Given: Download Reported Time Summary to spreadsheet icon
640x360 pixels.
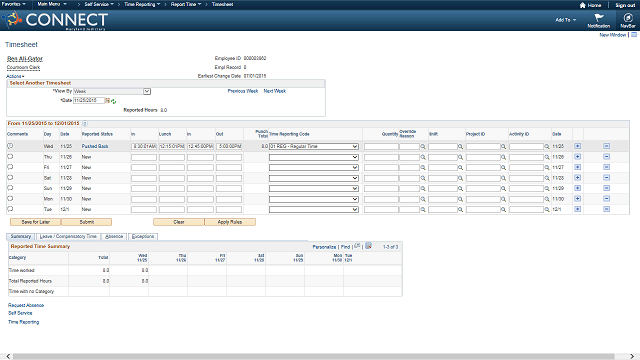Looking at the screenshot, I should coord(368,246).
